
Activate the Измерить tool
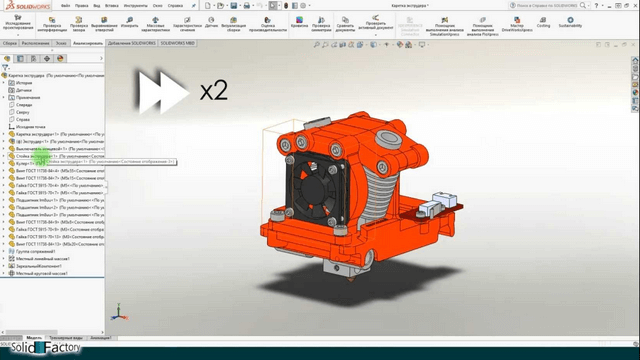pyautogui.click(x=129, y=22)
